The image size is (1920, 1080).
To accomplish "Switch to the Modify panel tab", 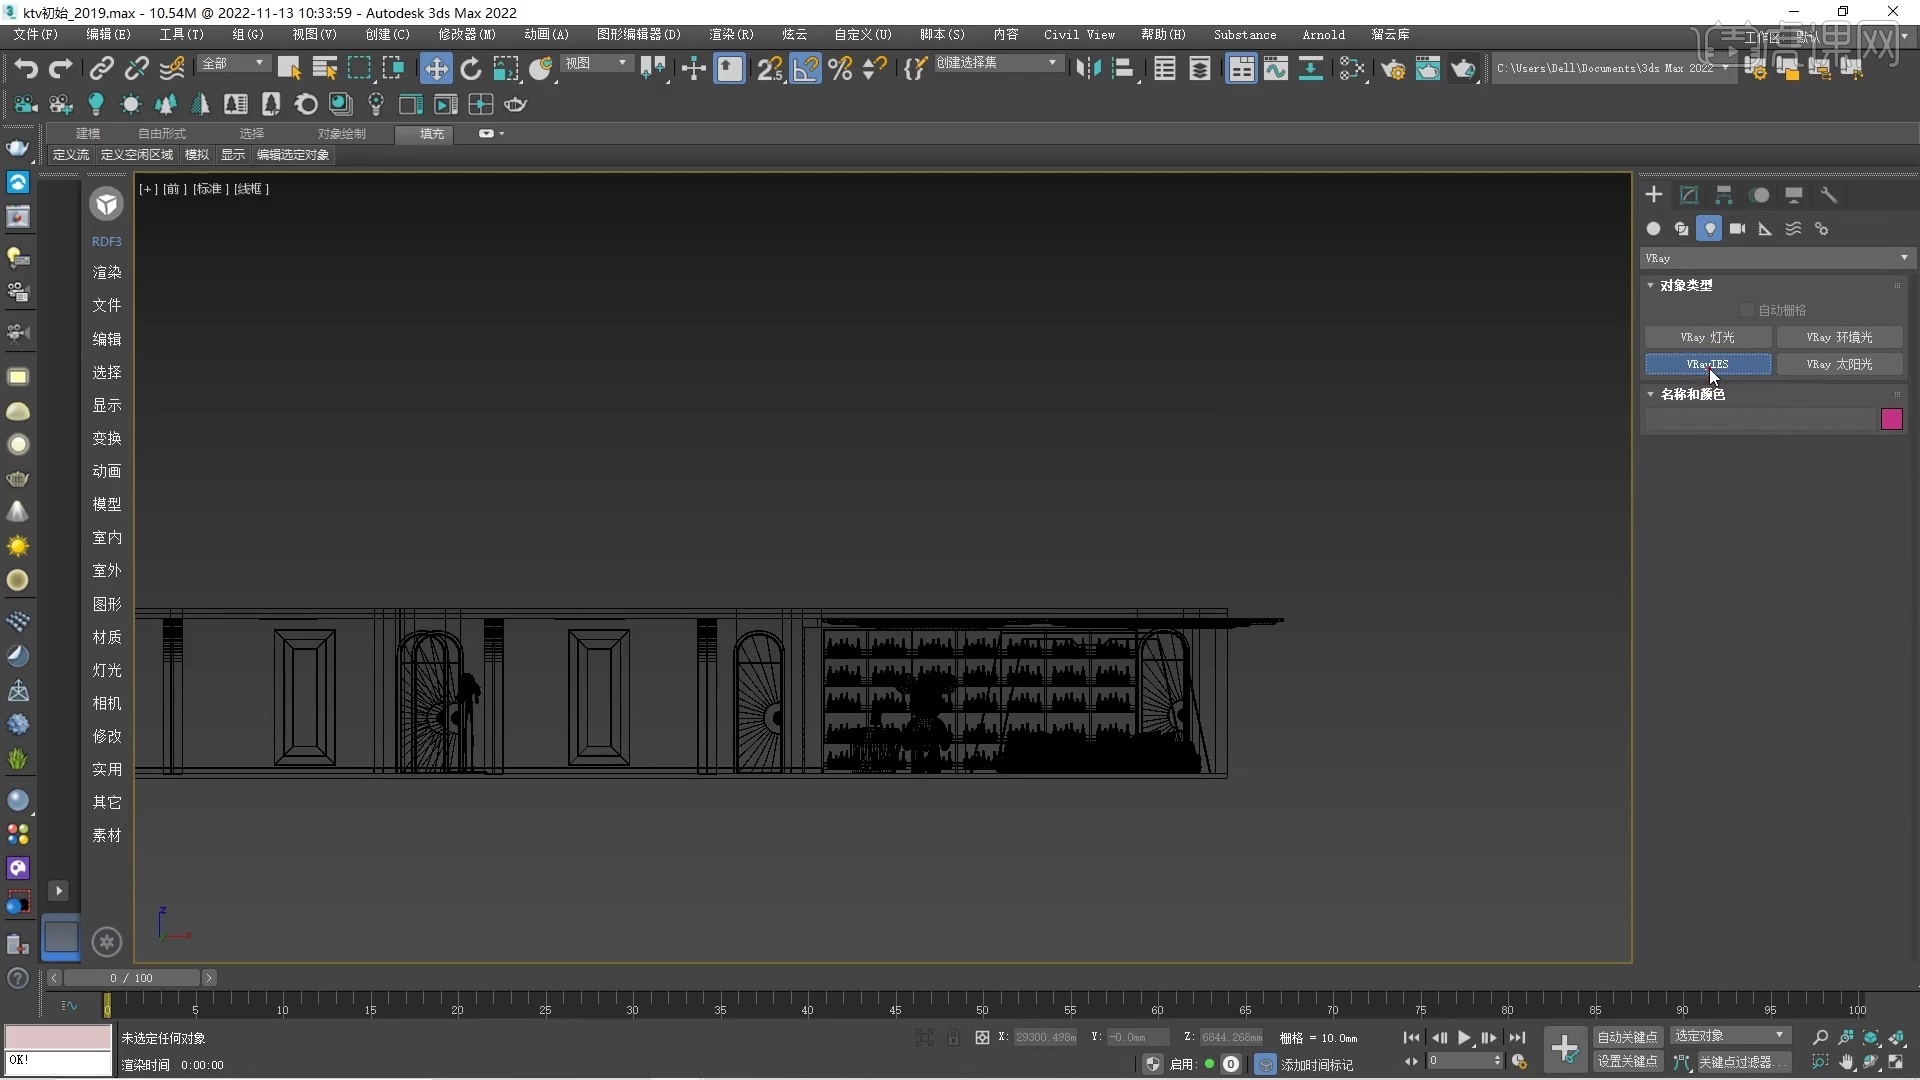I will pyautogui.click(x=1689, y=195).
